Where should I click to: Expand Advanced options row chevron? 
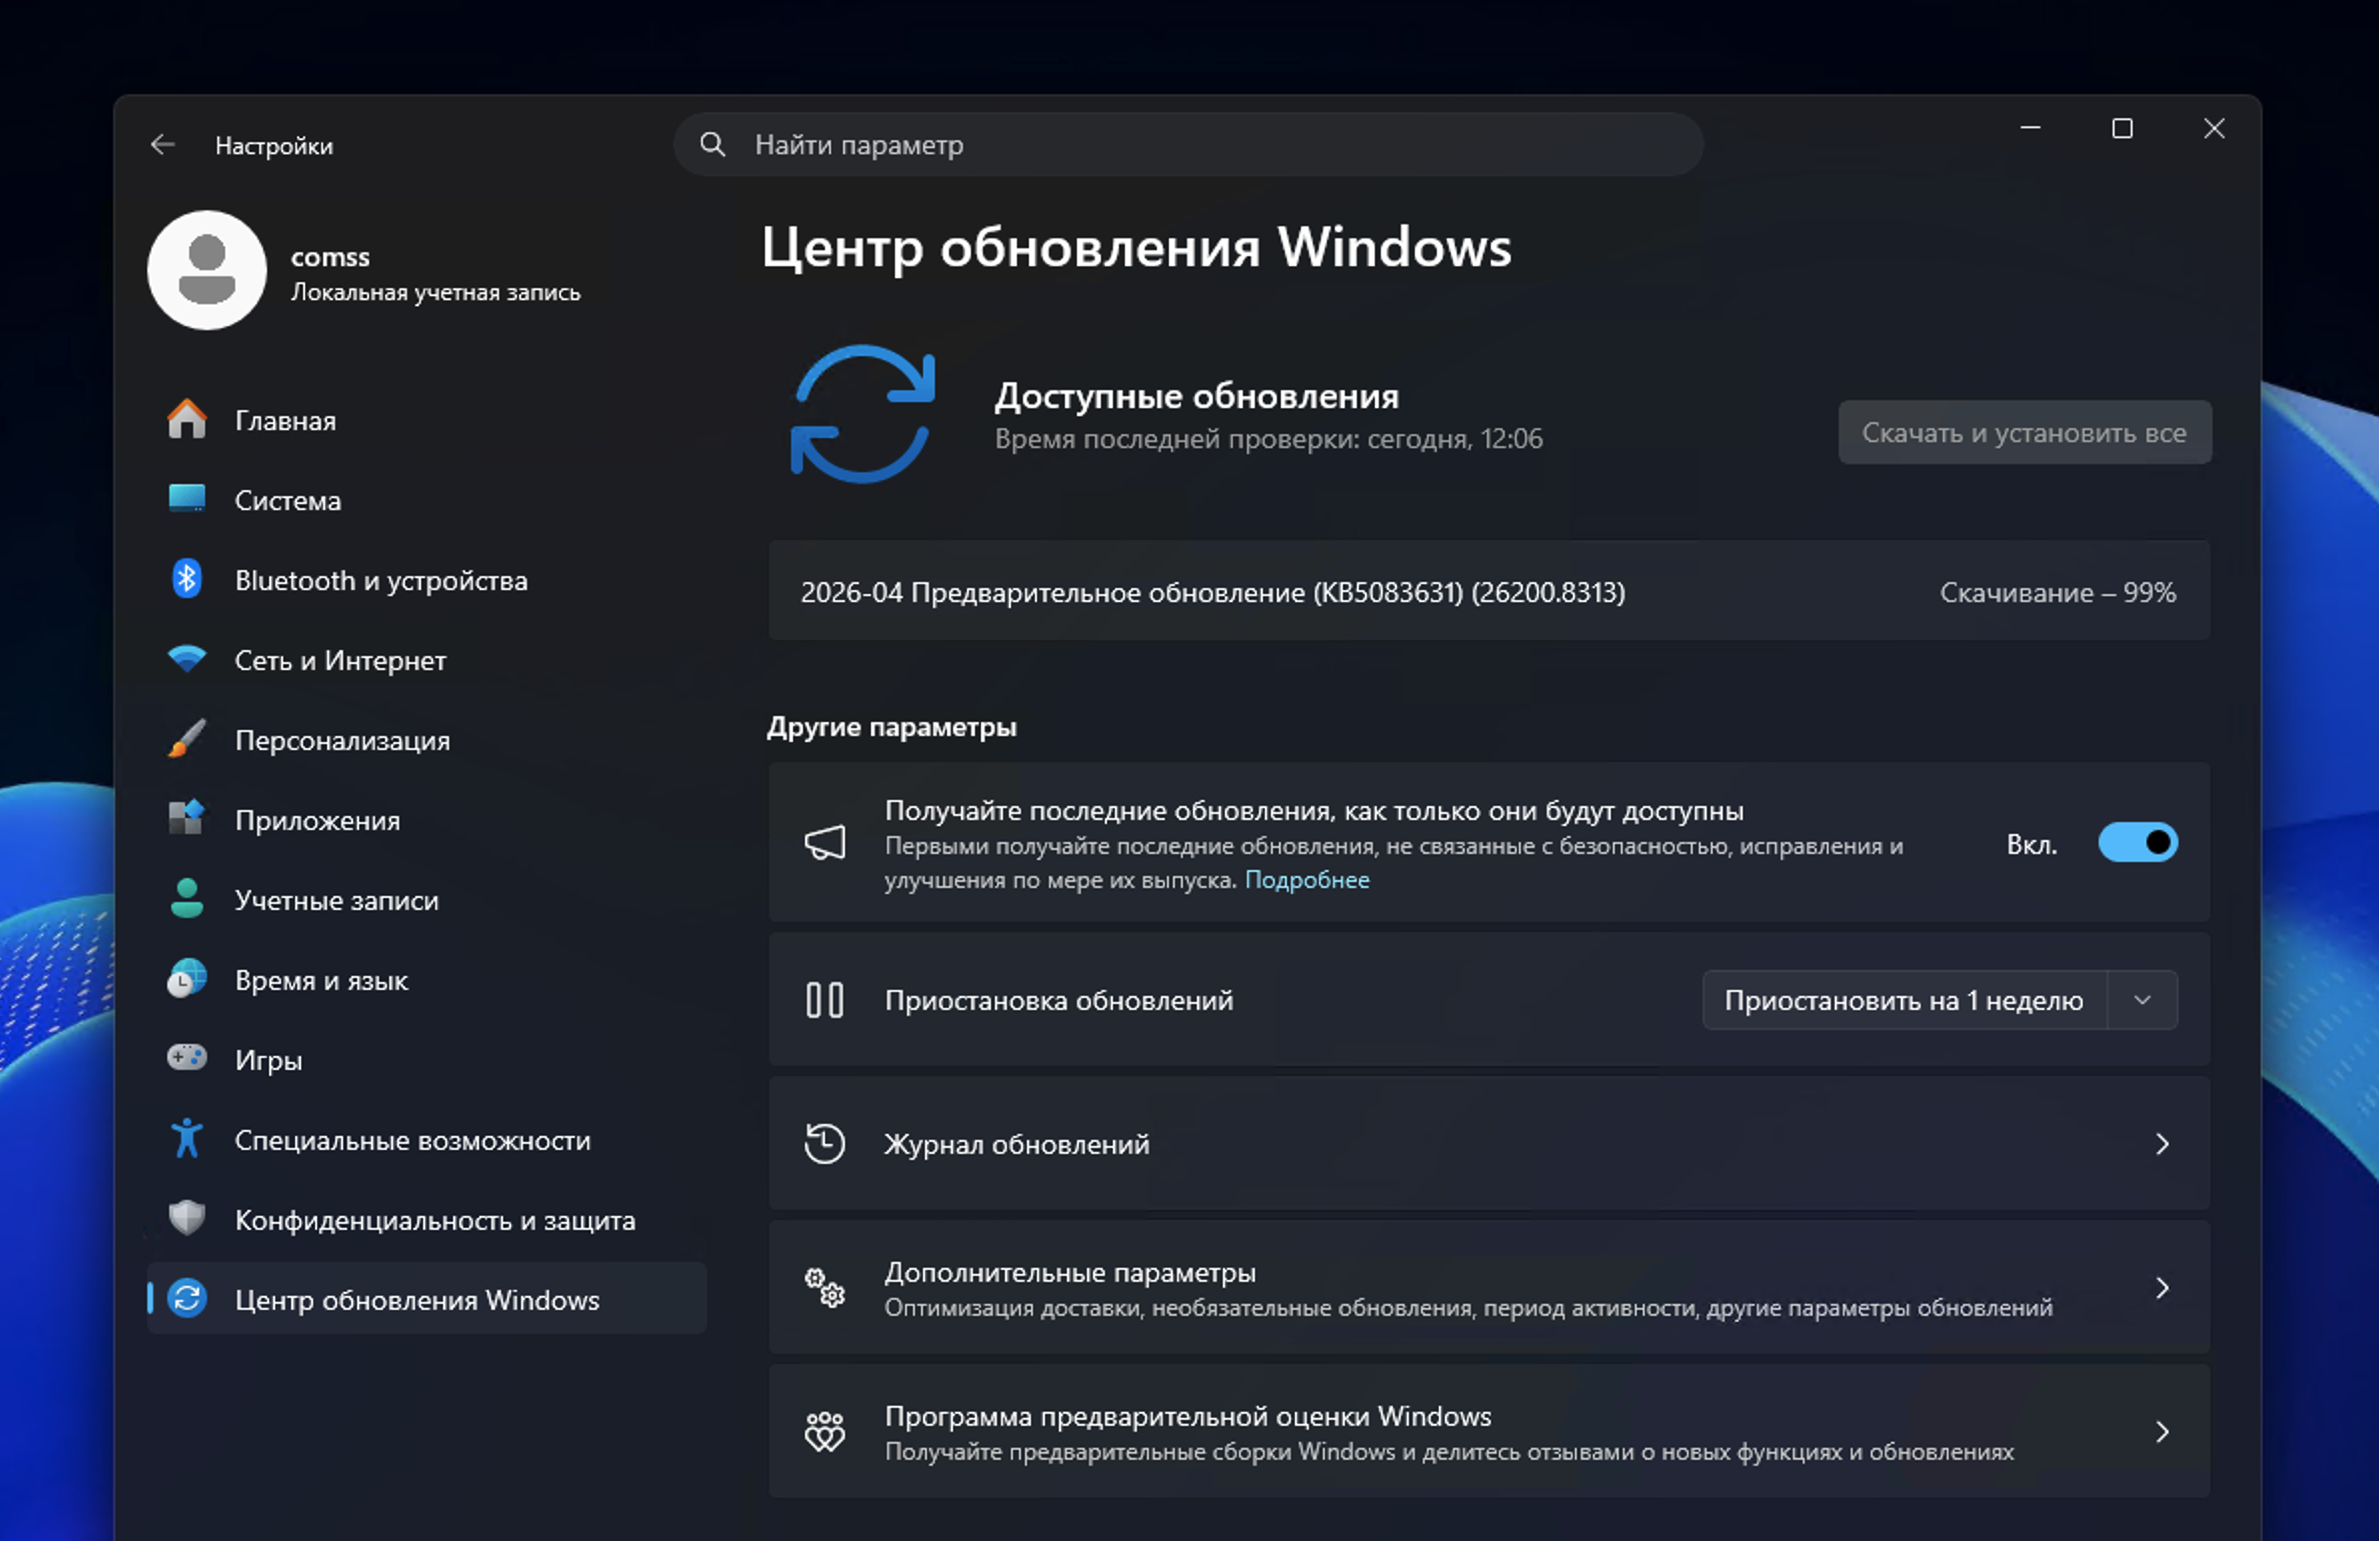[x=2162, y=1288]
